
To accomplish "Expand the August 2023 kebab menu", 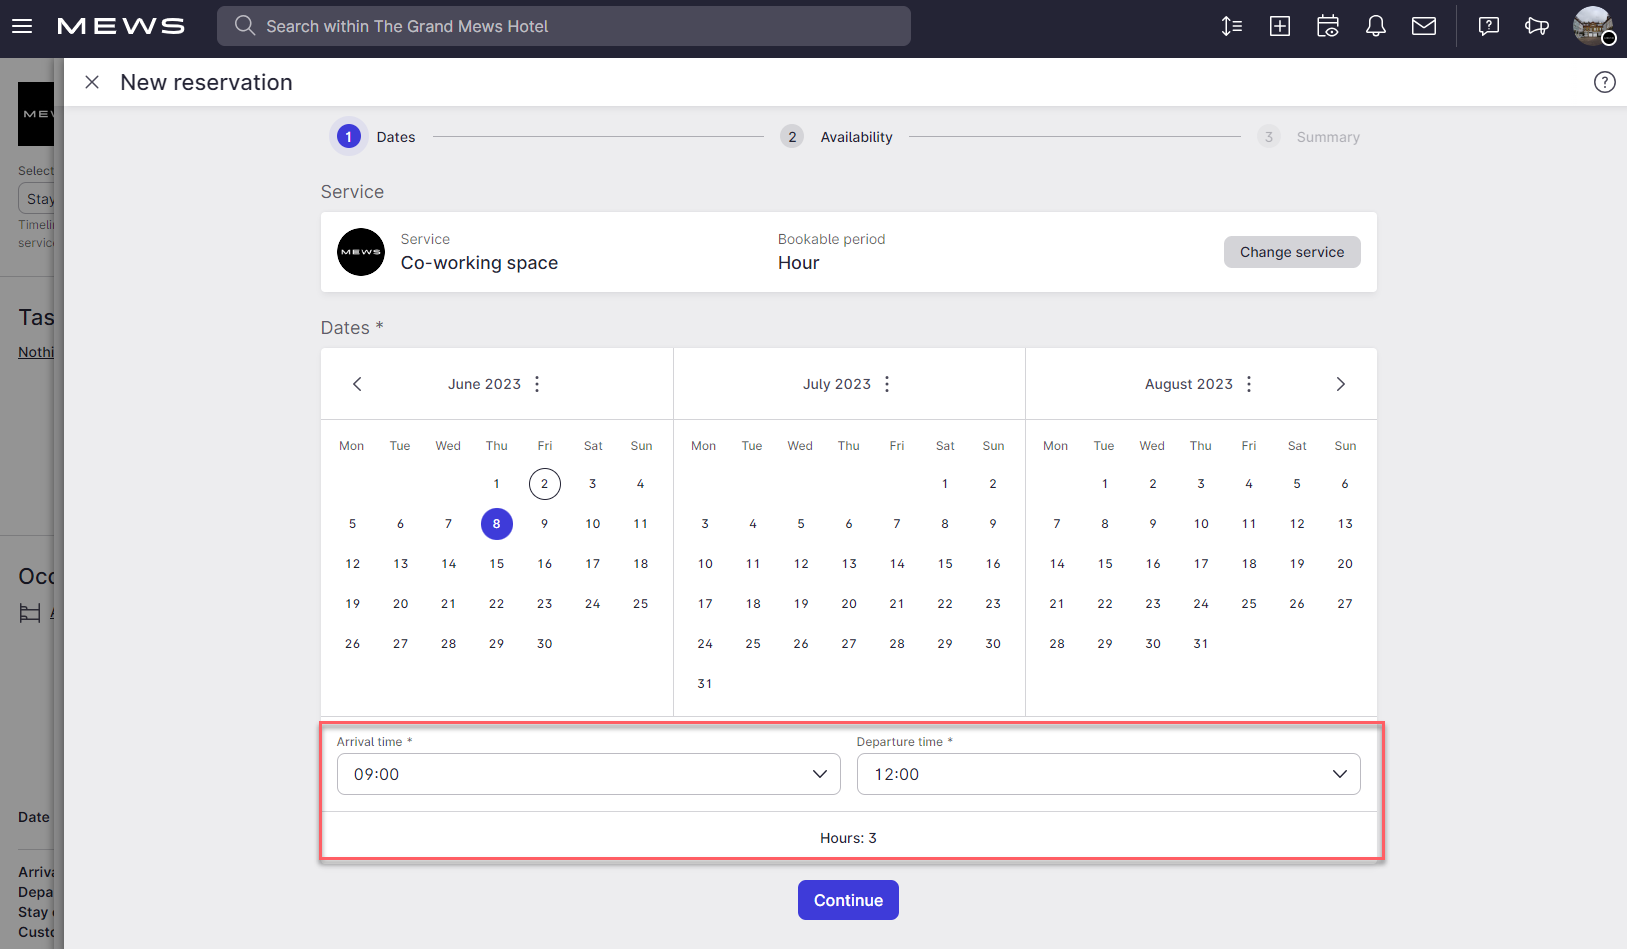I will [1248, 383].
